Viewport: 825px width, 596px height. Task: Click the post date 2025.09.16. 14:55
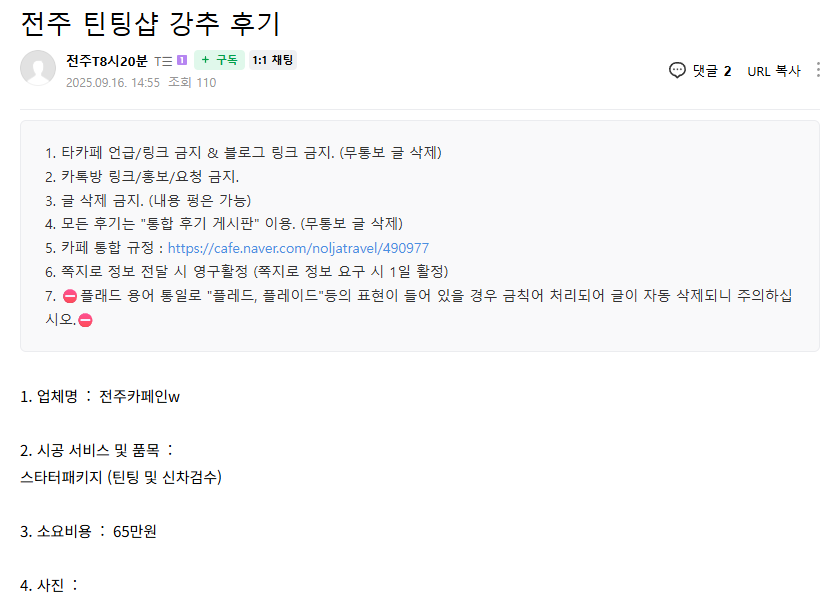pyautogui.click(x=113, y=83)
